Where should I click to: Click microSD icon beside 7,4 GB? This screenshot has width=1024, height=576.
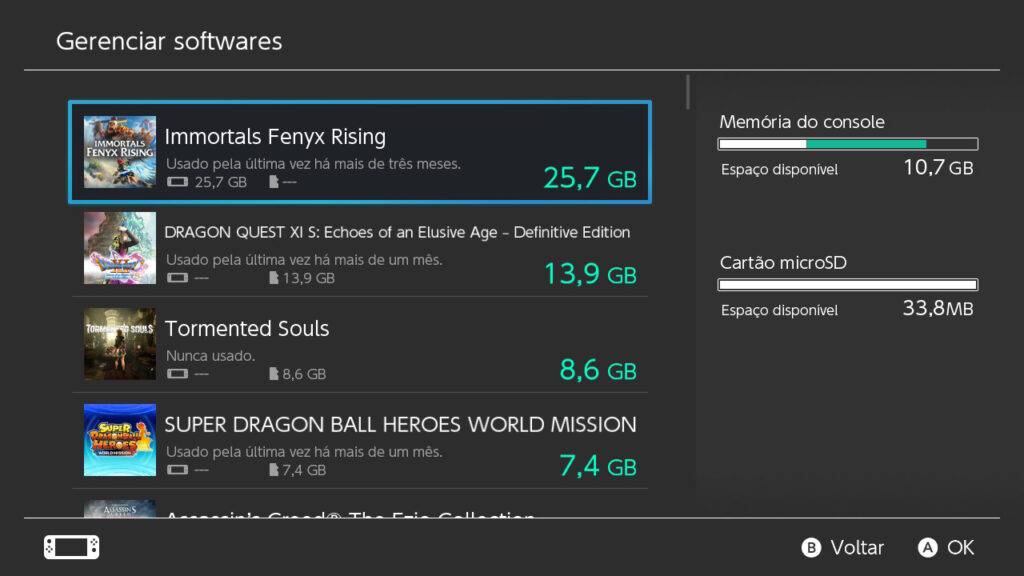(x=274, y=470)
